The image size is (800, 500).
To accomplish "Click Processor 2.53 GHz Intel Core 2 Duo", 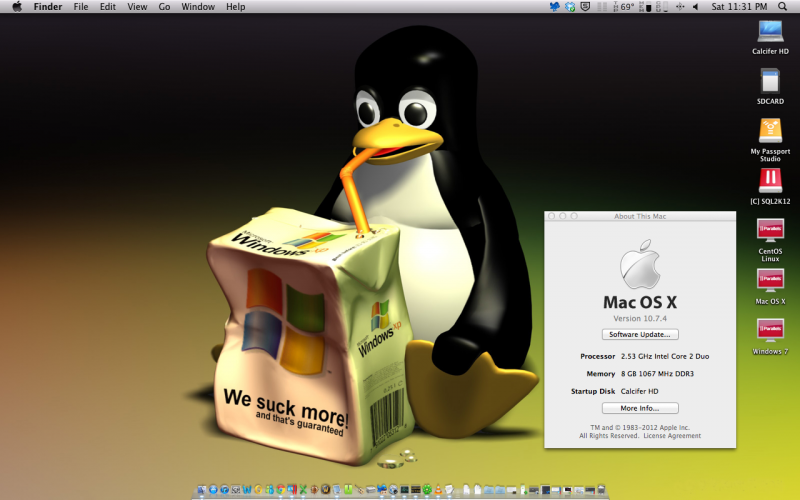I will (x=644, y=356).
